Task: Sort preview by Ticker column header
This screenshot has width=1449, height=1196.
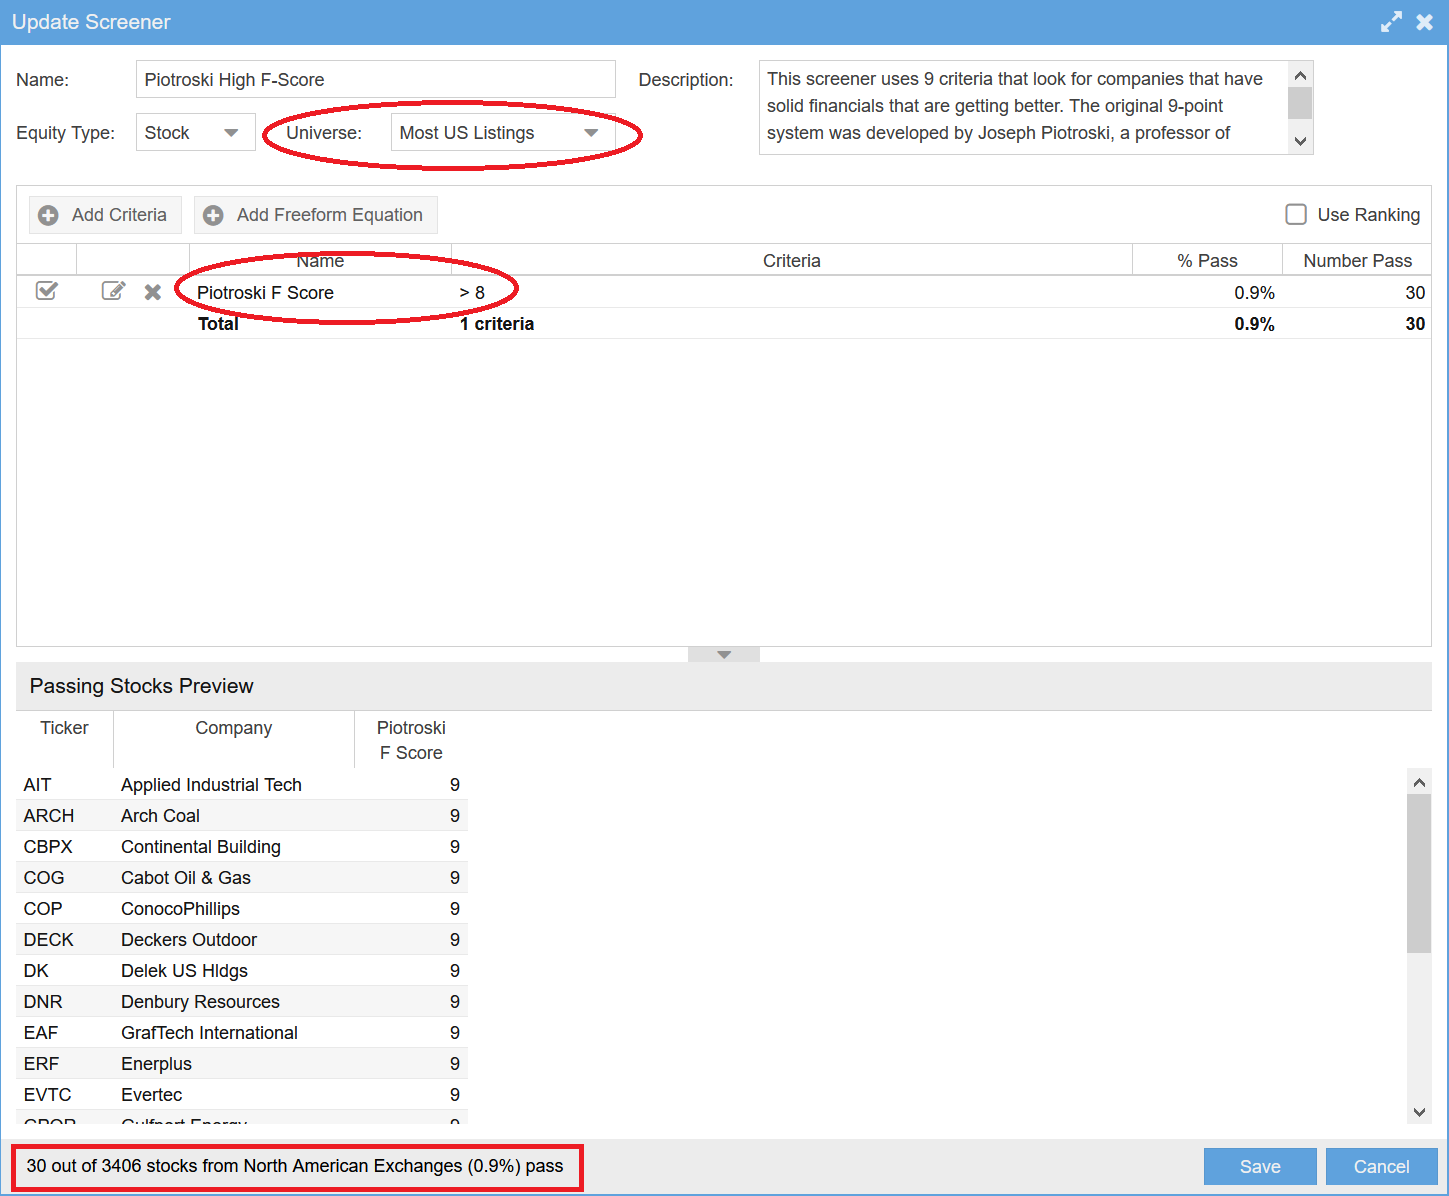Action: [x=64, y=728]
